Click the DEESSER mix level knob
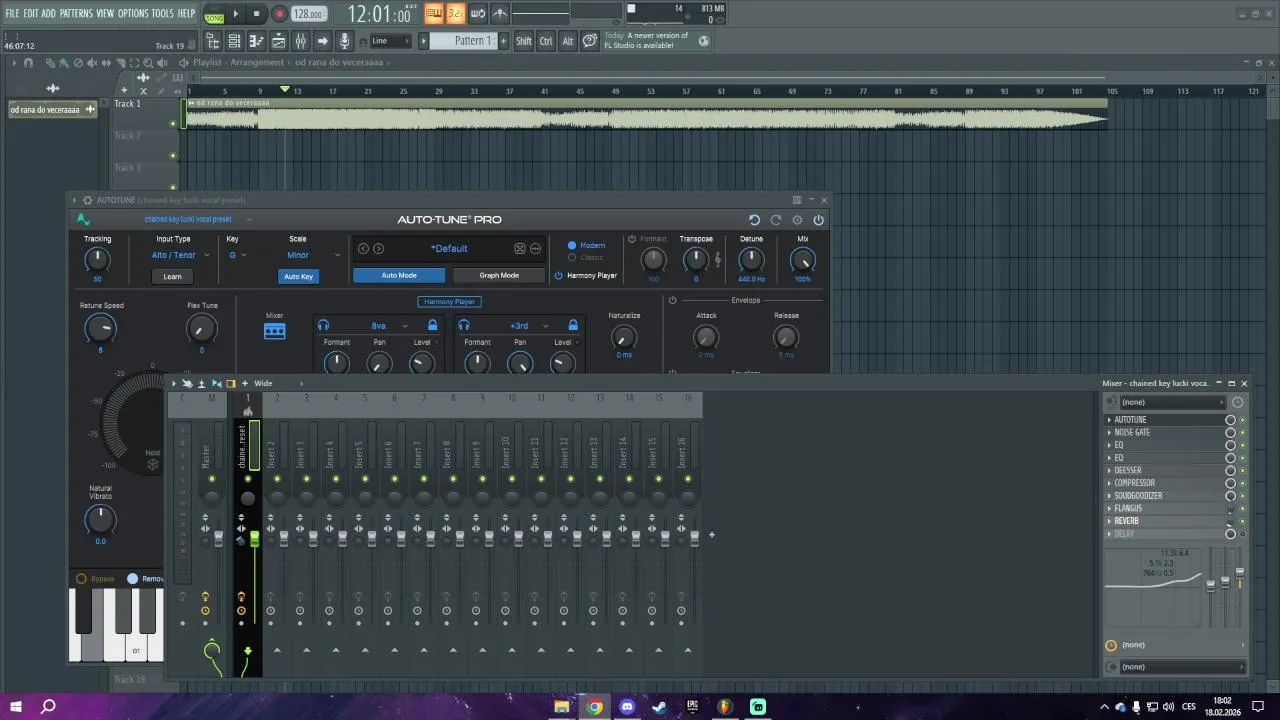 pyautogui.click(x=1231, y=471)
